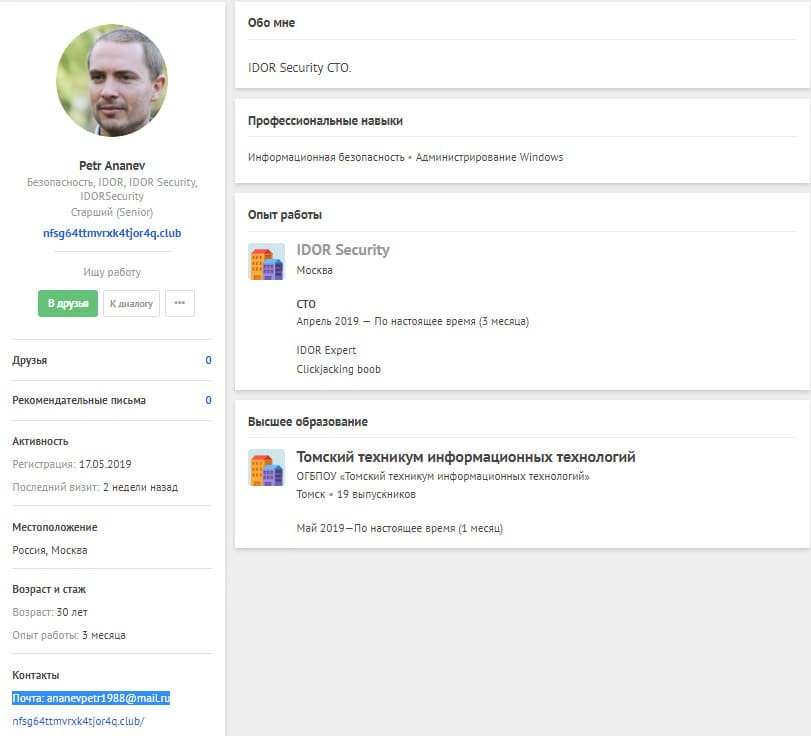Click the IDOR Security company building icon

pyautogui.click(x=266, y=262)
